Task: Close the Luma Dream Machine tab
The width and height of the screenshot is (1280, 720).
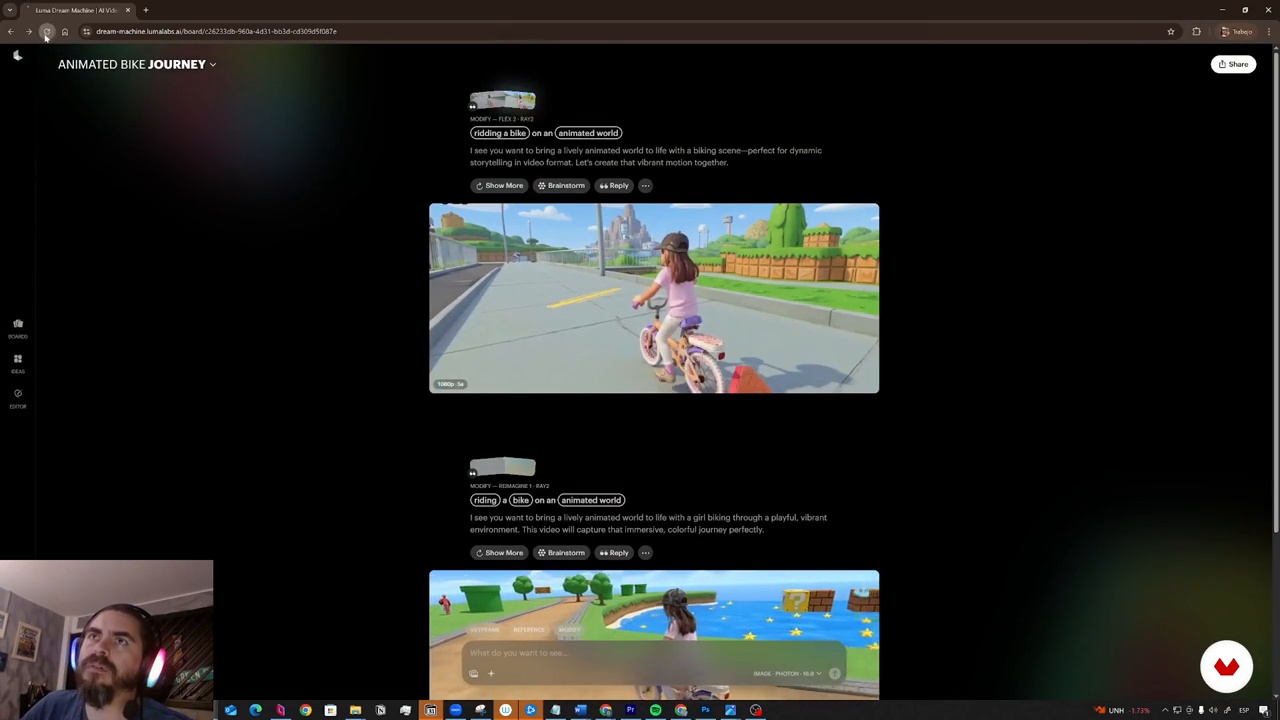Action: point(128,10)
